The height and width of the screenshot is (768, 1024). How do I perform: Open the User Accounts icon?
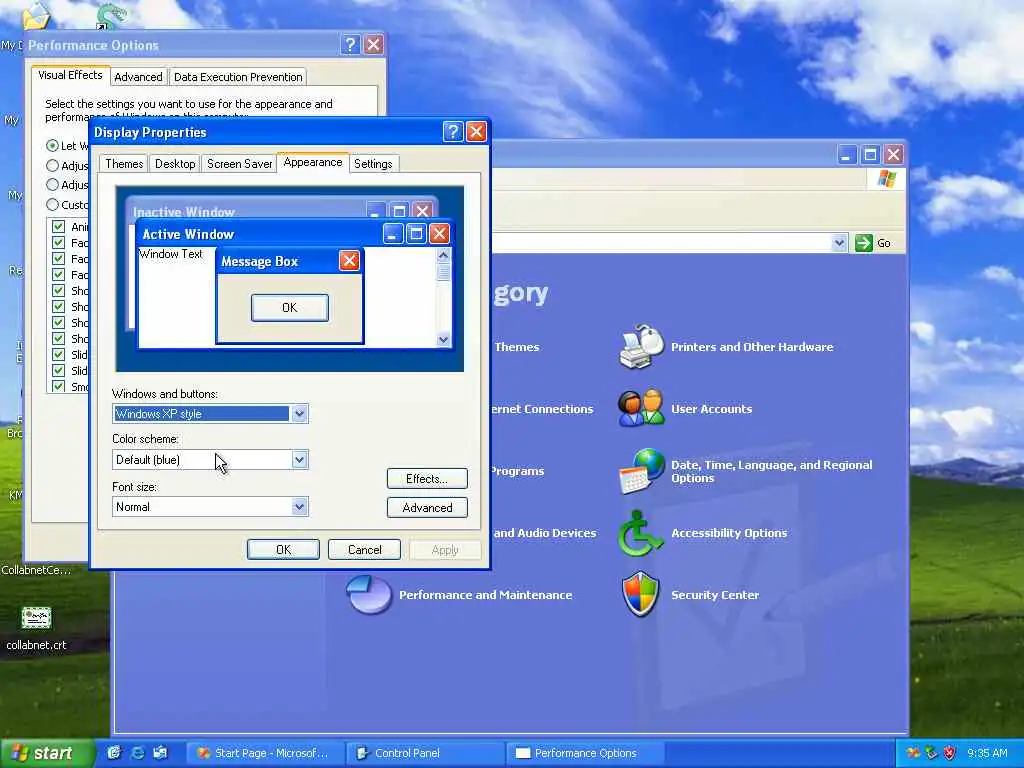(641, 408)
